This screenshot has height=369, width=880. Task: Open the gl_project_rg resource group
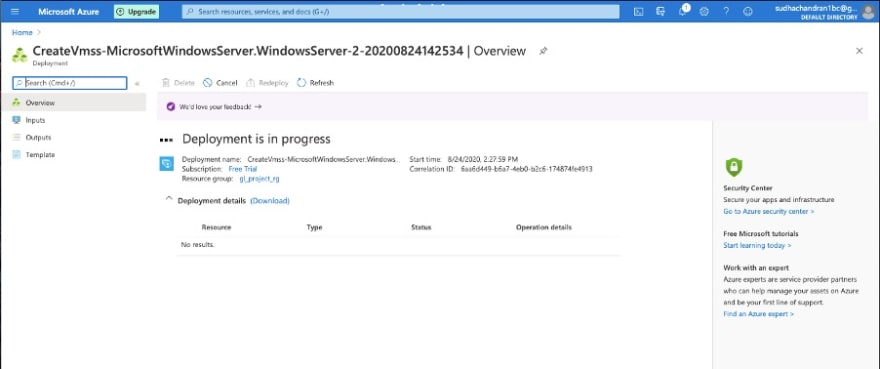click(x=259, y=179)
